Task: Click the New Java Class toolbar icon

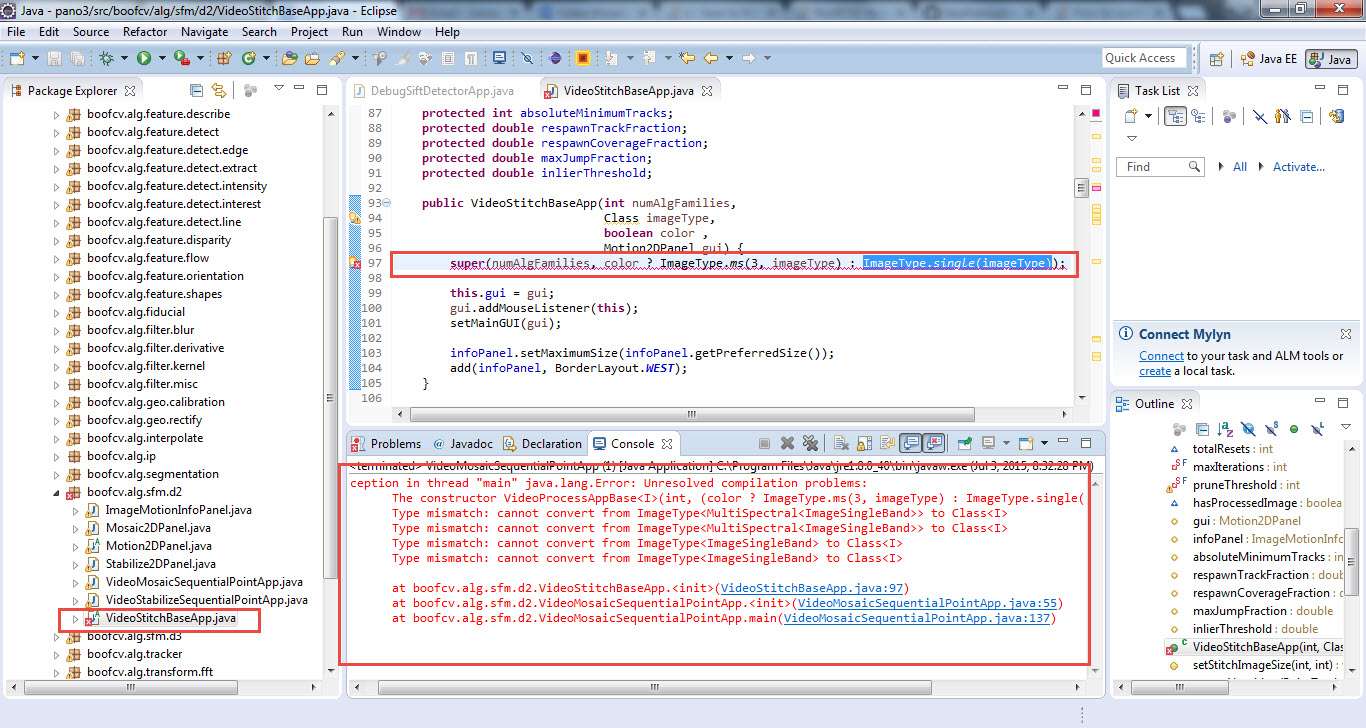Action: point(248,58)
